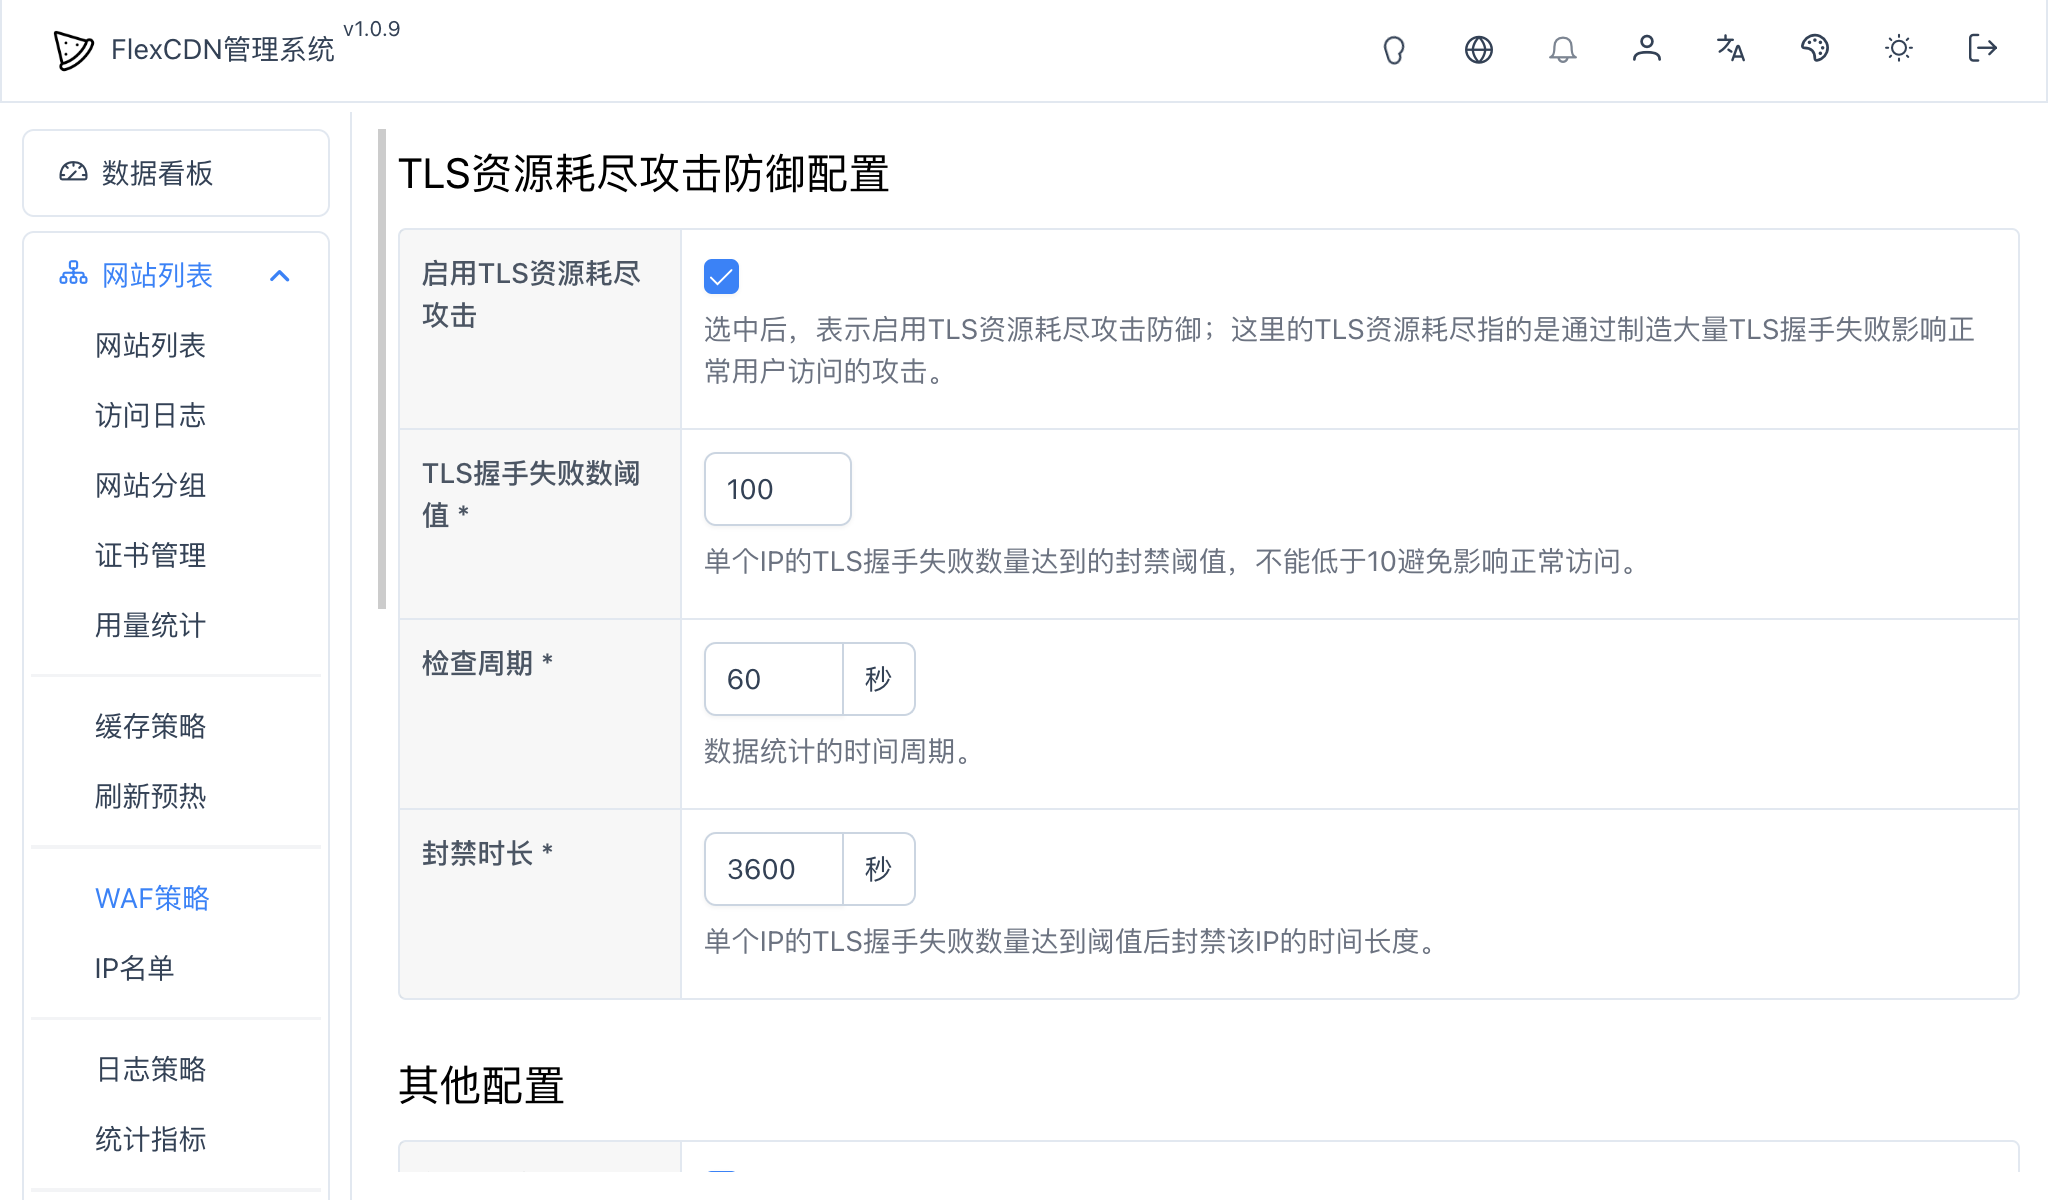Click the theme palette icon
Screen dimensions: 2048x1200
(x=1815, y=49)
